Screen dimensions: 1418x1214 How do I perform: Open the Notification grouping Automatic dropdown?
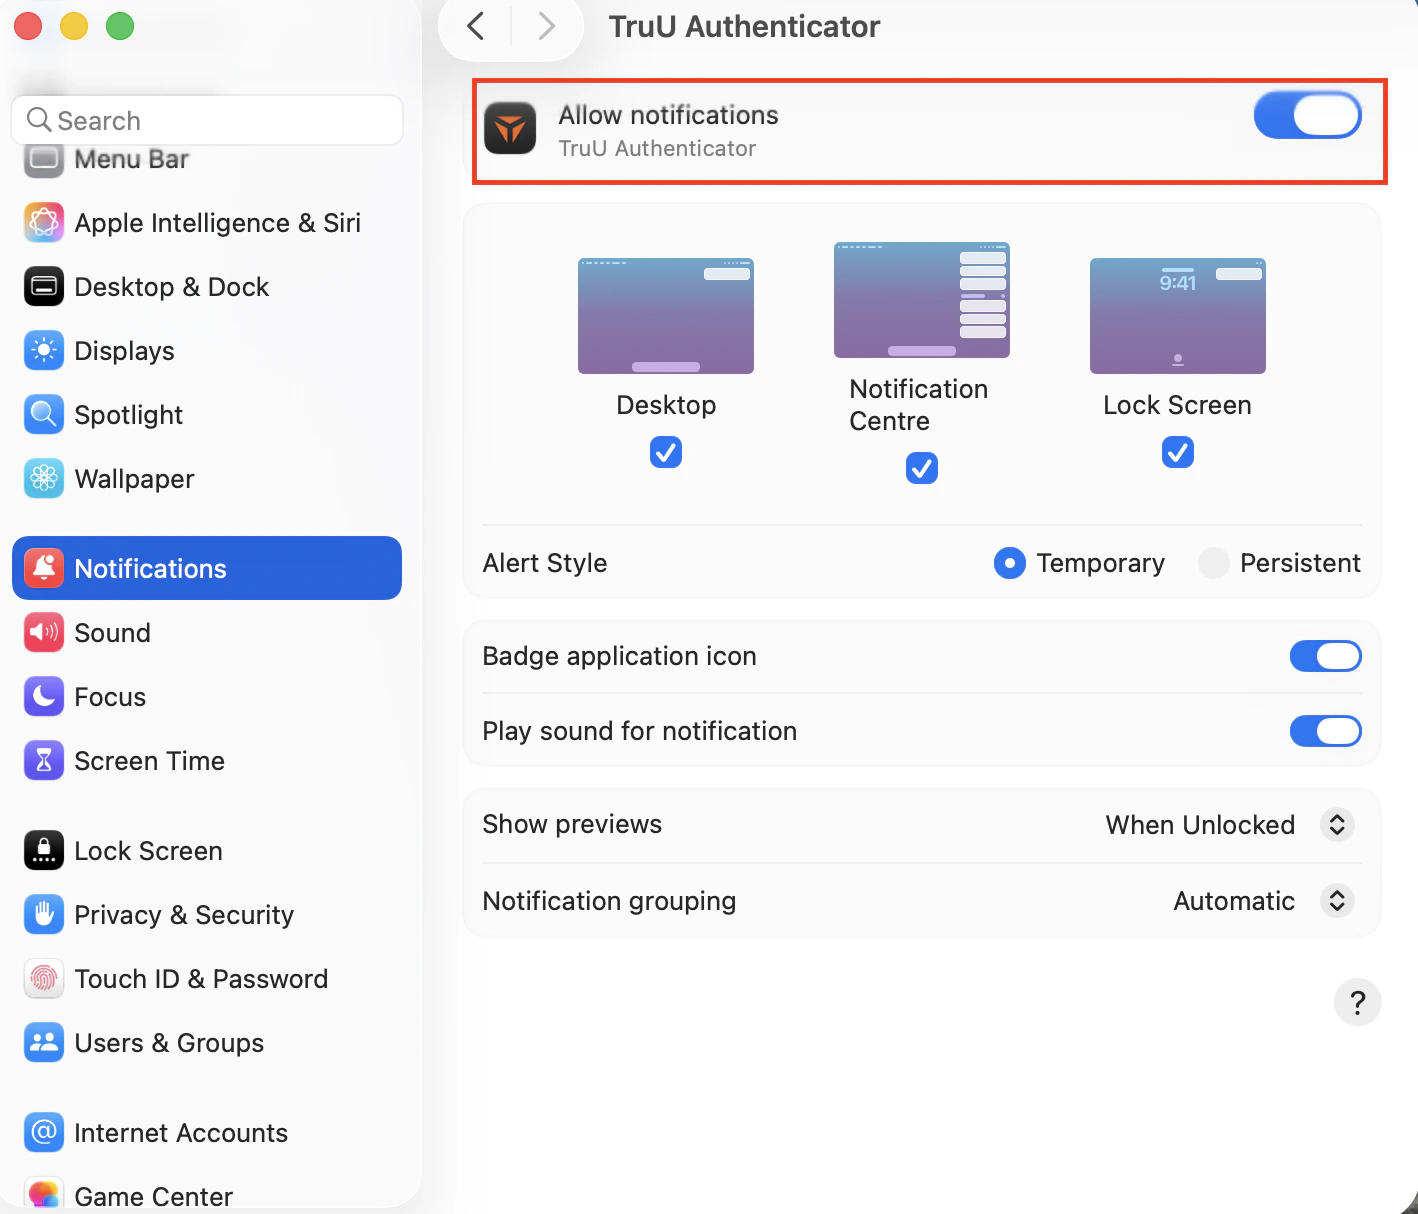pos(1264,901)
